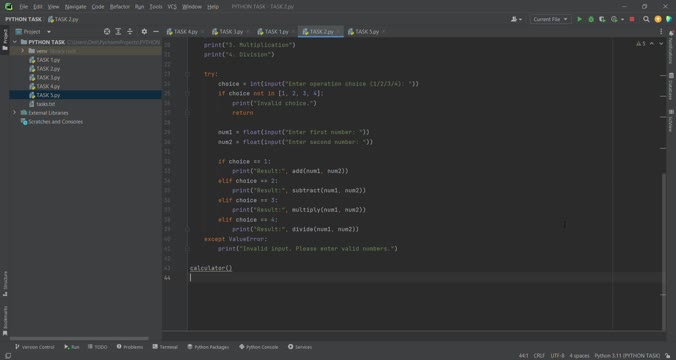Open Search Everywhere magnifier icon
Screen dimensions: 676x360
pos(646,19)
